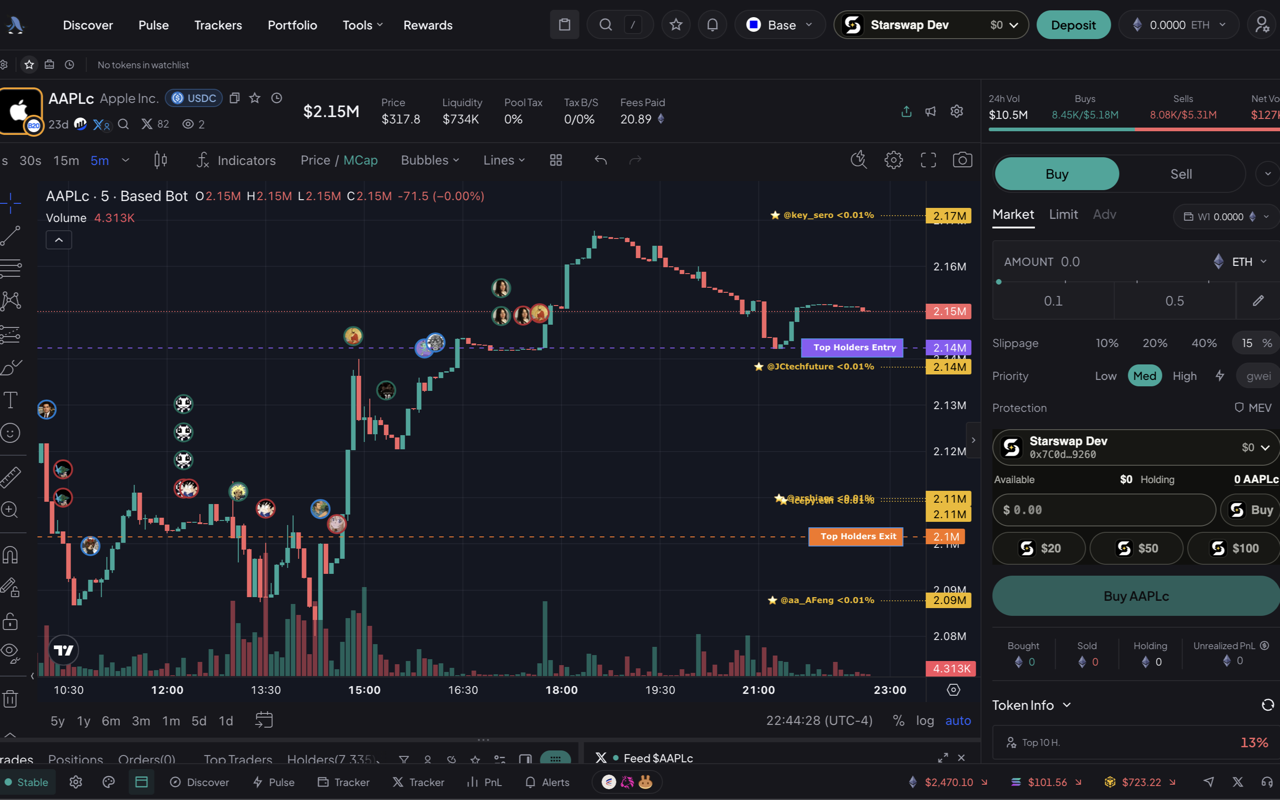Screen dimensions: 1280x800
Task: Click the amount slider handle under AMOUNT
Action: [x=998, y=282]
